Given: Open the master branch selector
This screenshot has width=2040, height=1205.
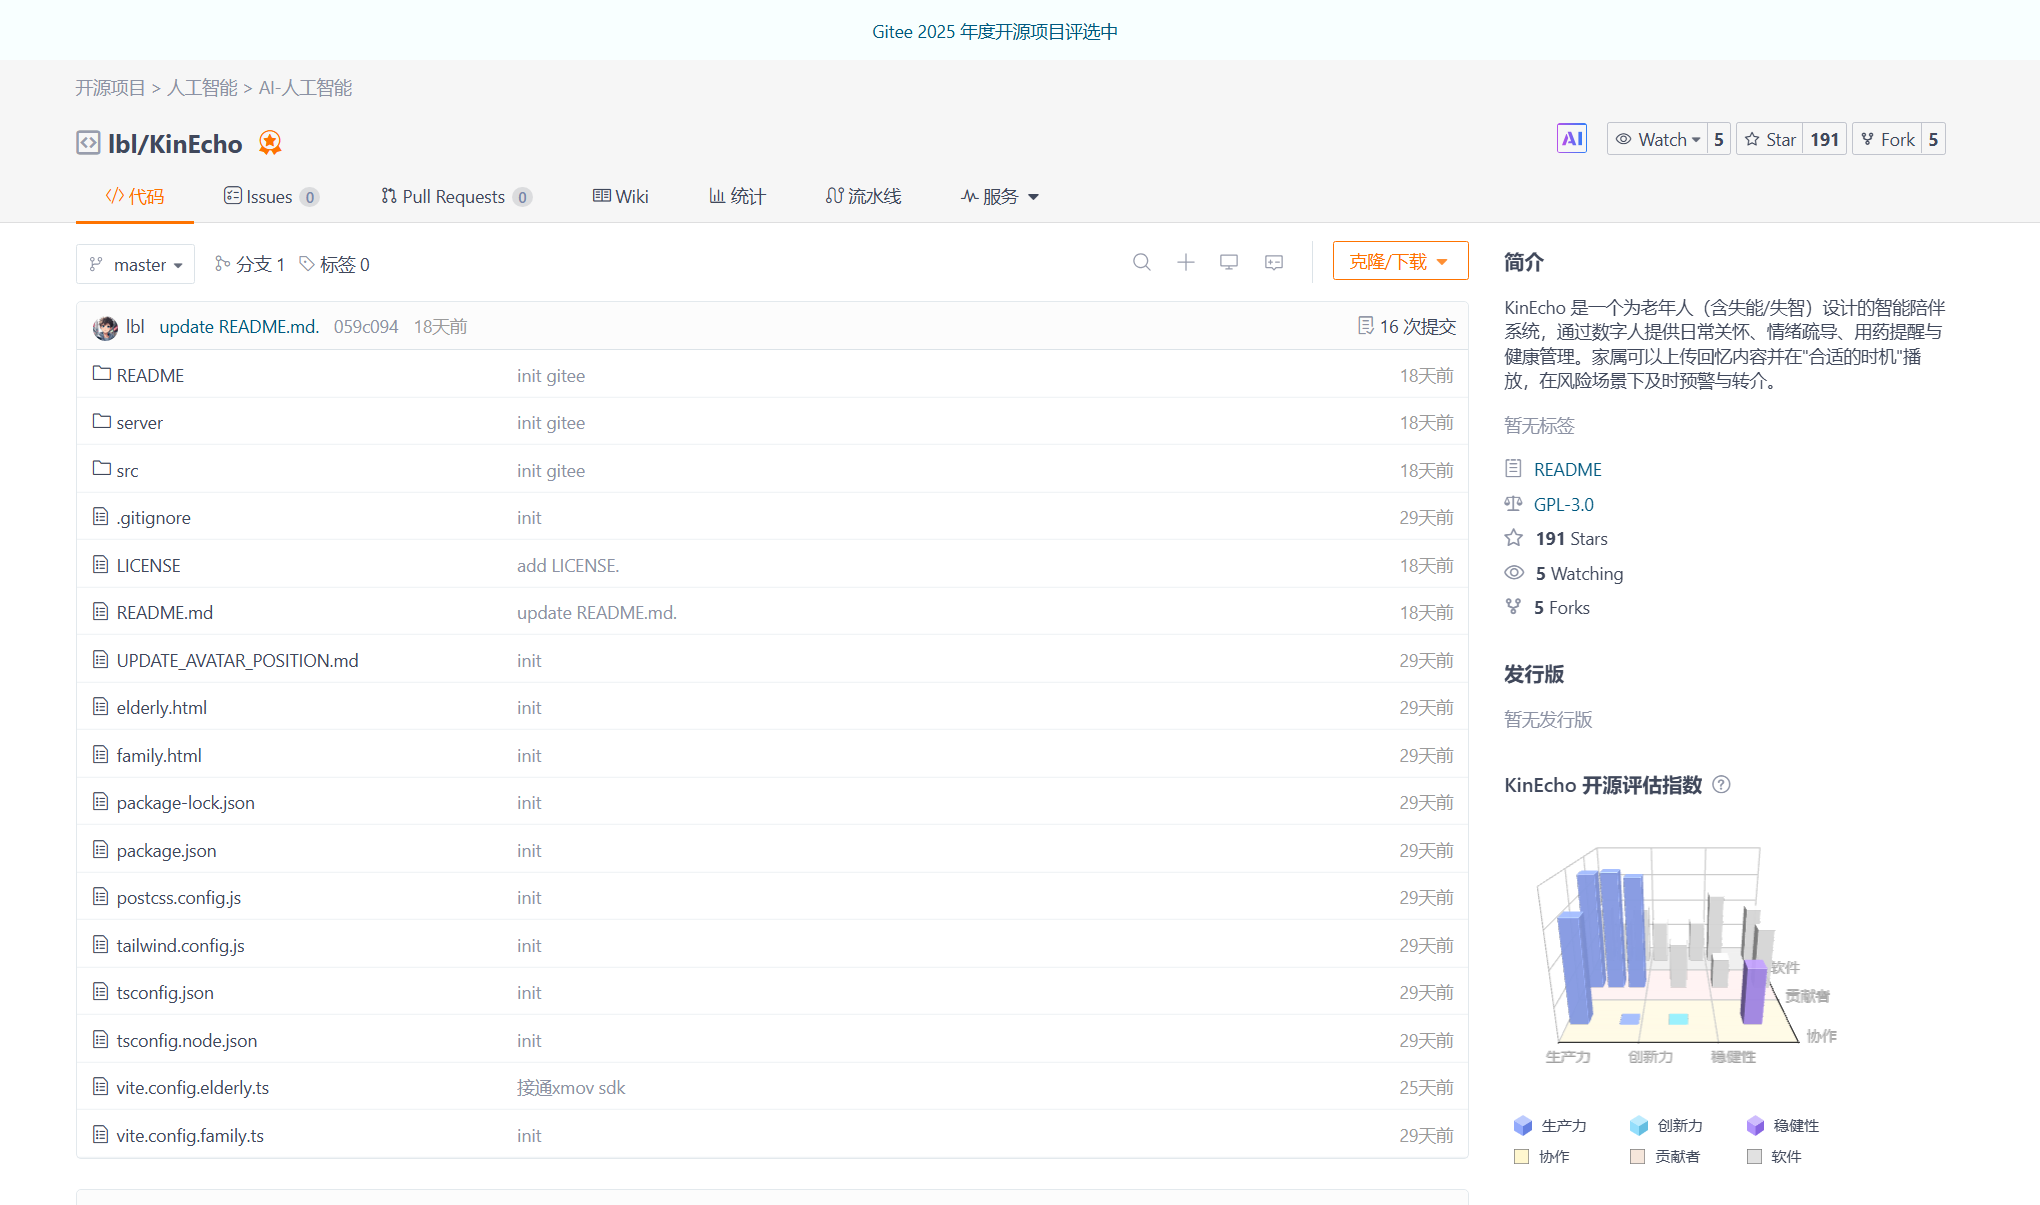Looking at the screenshot, I should pyautogui.click(x=135, y=264).
